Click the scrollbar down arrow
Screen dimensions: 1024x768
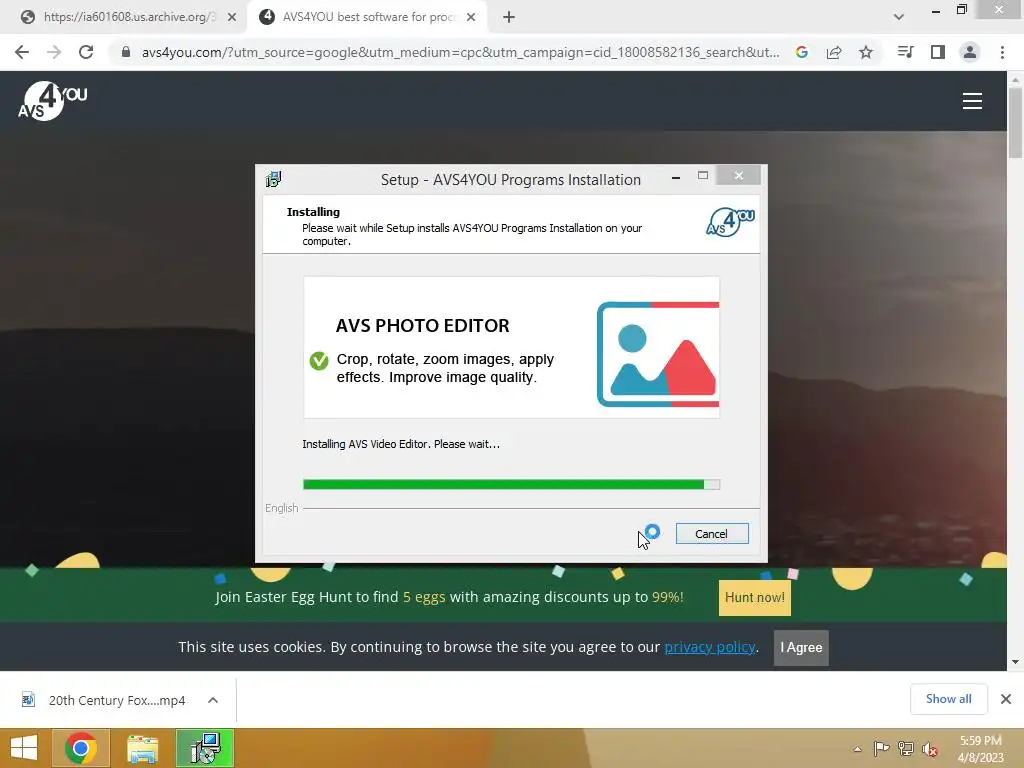tap(1015, 662)
